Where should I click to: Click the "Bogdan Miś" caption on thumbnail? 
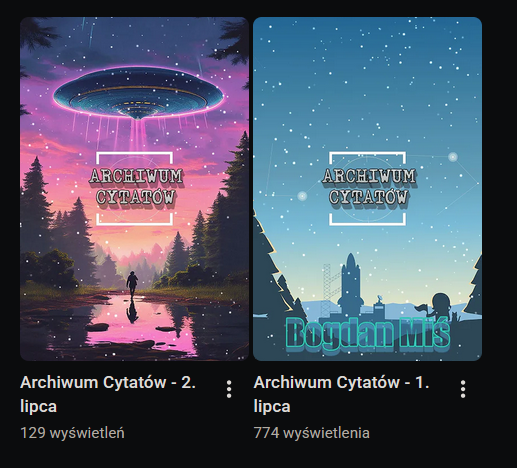pos(368,333)
